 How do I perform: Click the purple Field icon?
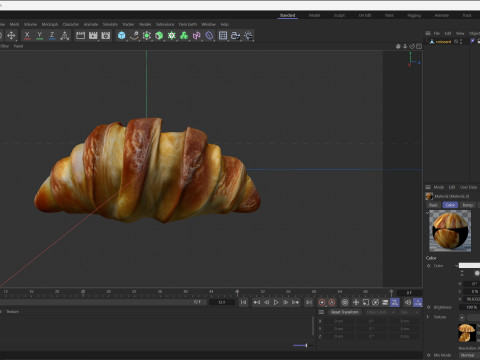coord(209,35)
